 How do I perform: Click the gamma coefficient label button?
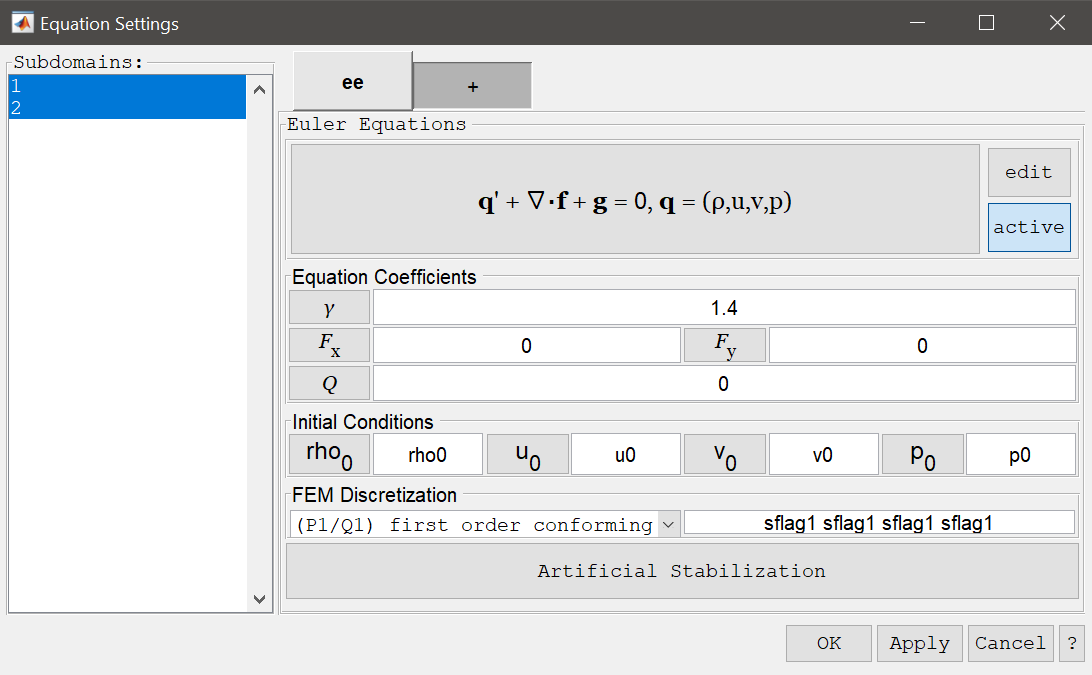(x=329, y=307)
